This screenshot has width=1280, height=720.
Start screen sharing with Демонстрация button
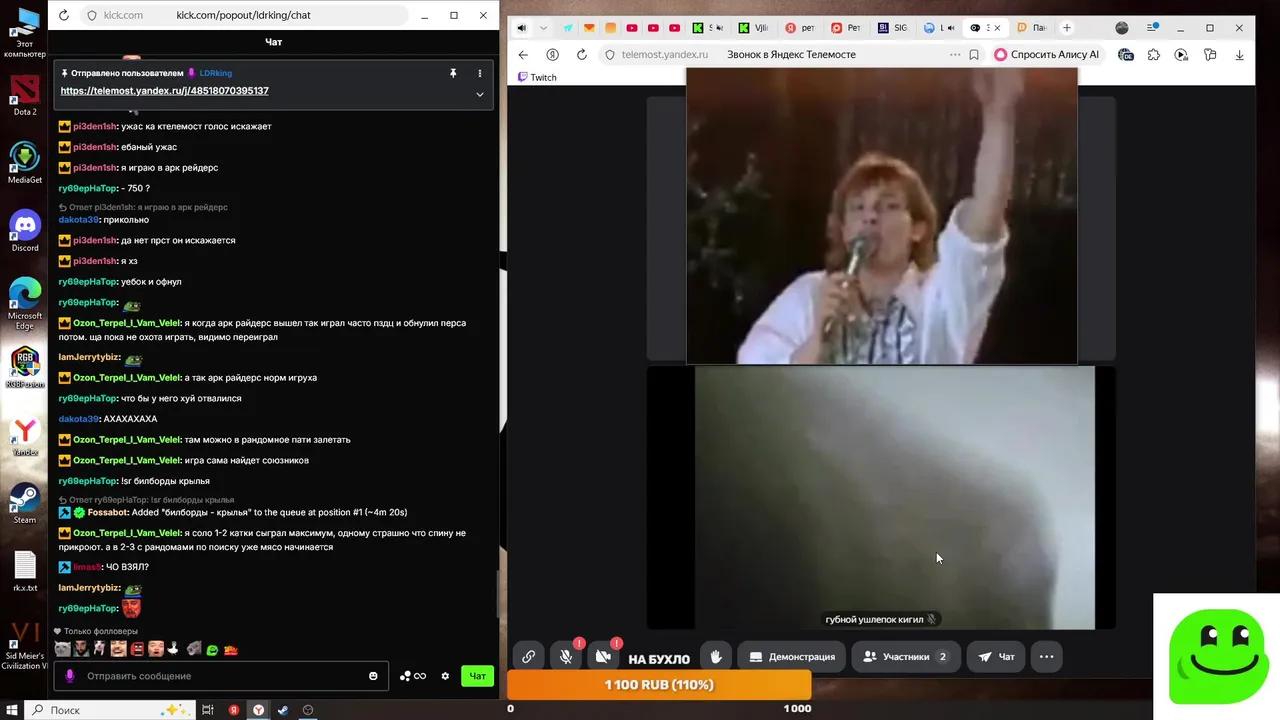[792, 657]
